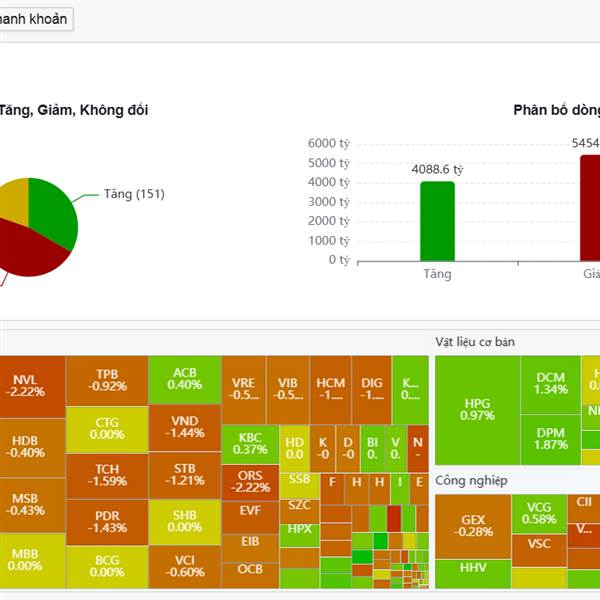This screenshot has width=600, height=600.
Task: Click the Công nghiệp sector heading
Action: (471, 480)
